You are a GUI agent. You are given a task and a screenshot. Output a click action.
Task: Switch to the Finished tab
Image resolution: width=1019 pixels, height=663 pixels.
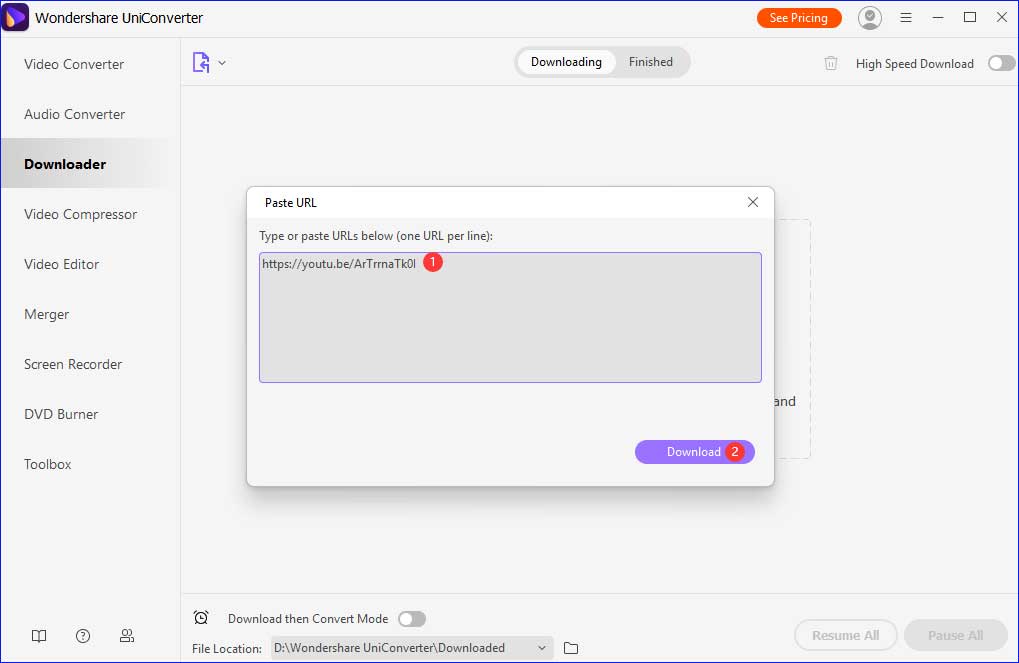(x=650, y=62)
